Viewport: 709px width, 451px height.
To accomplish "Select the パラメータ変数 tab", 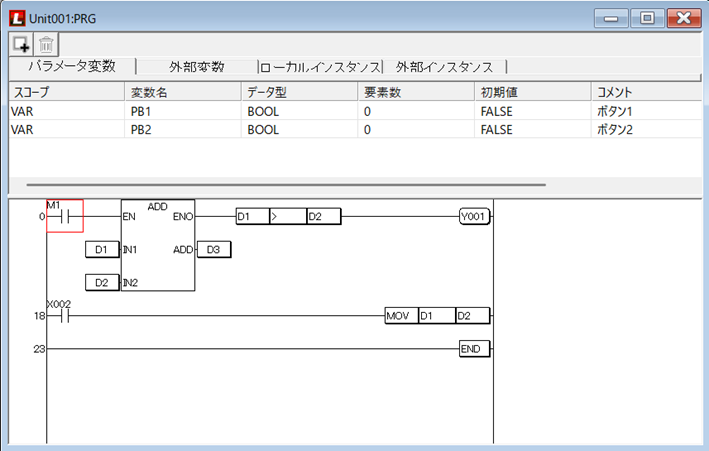I will pos(72,66).
